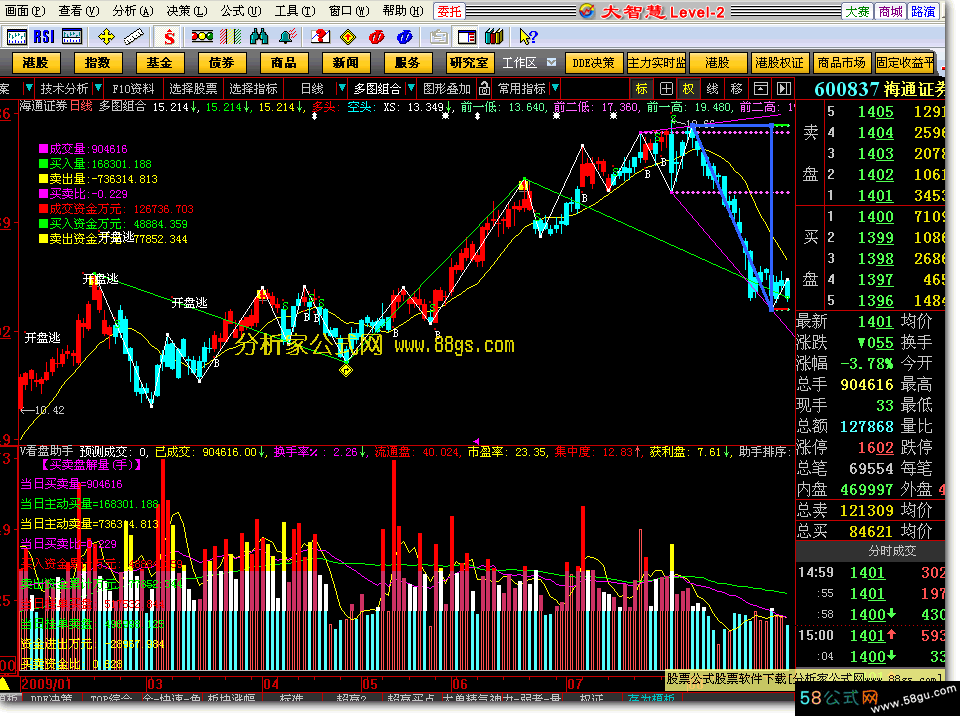Select the ruler measurement tool
The width and height of the screenshot is (960, 716).
point(134,37)
